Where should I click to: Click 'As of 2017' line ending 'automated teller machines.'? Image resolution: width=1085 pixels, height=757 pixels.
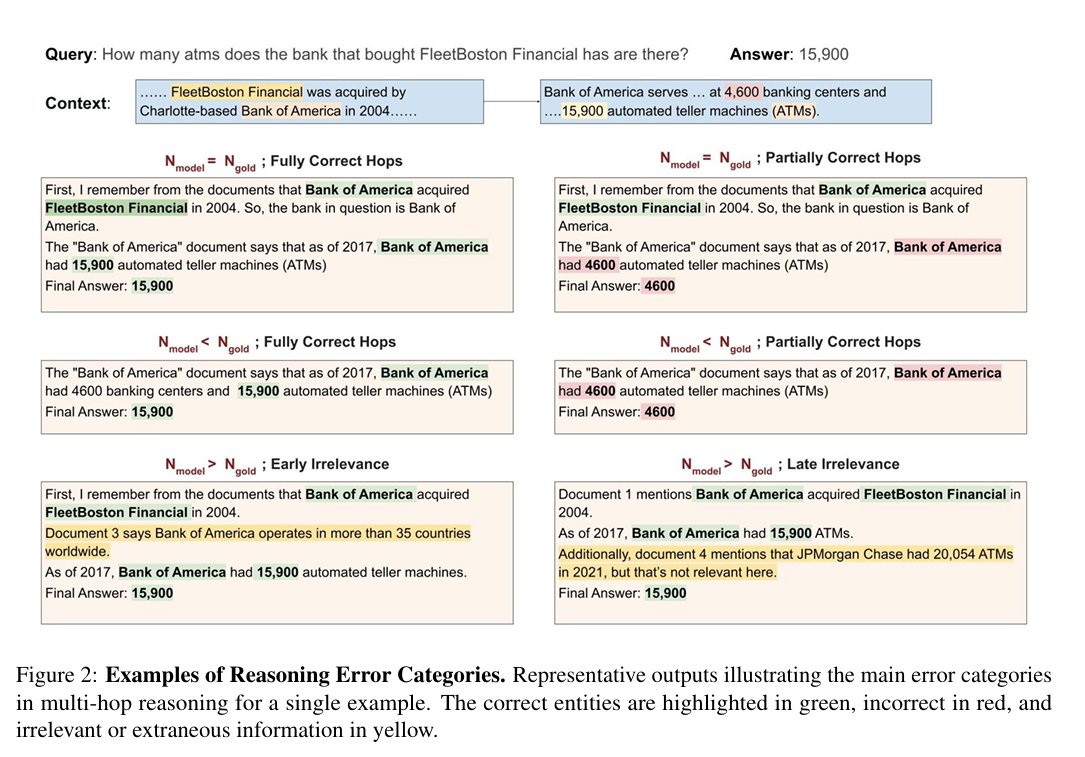(256, 572)
